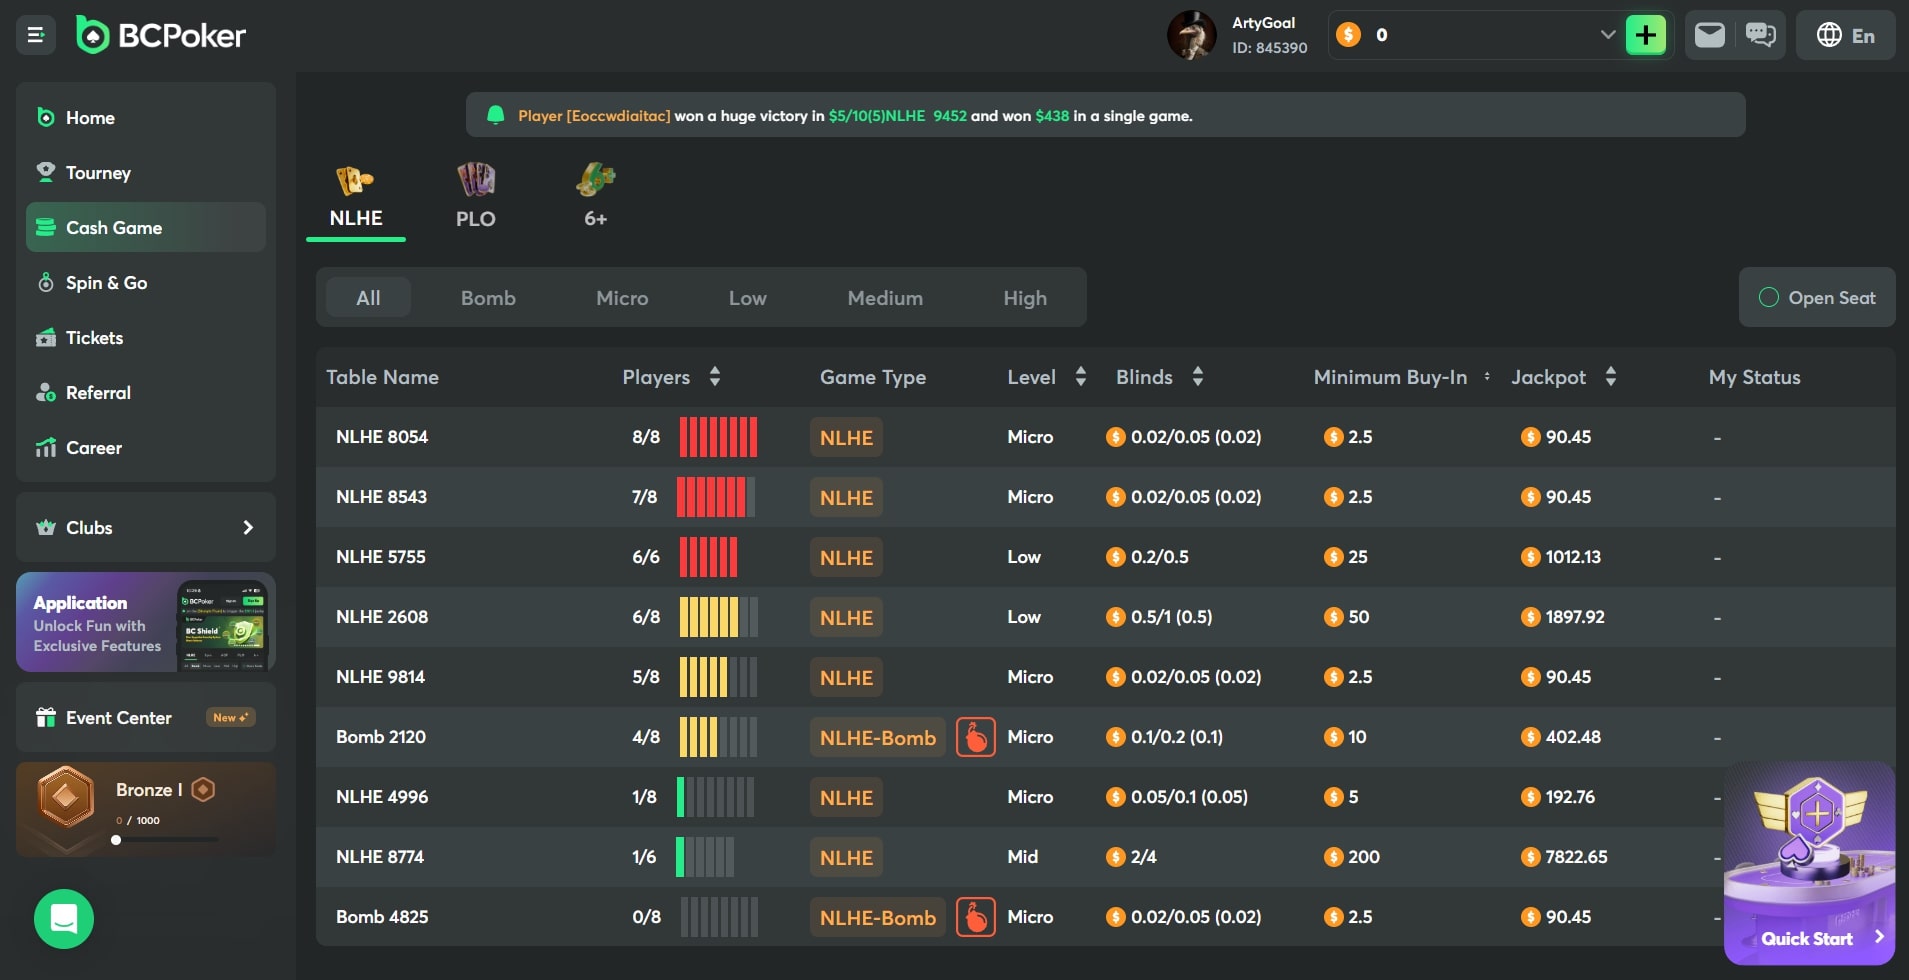
Task: Expand the balance currency dropdown
Action: click(1607, 35)
